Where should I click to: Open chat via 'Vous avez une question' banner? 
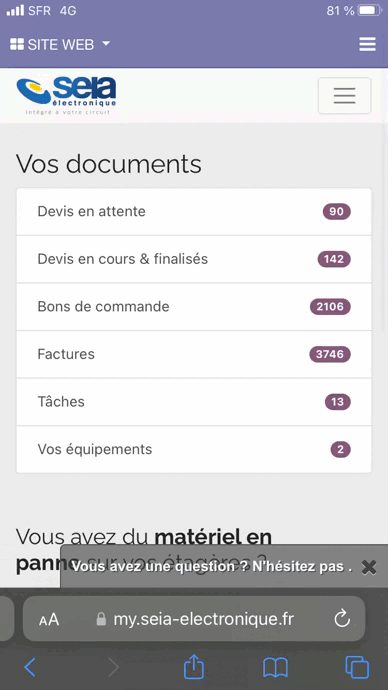click(212, 567)
